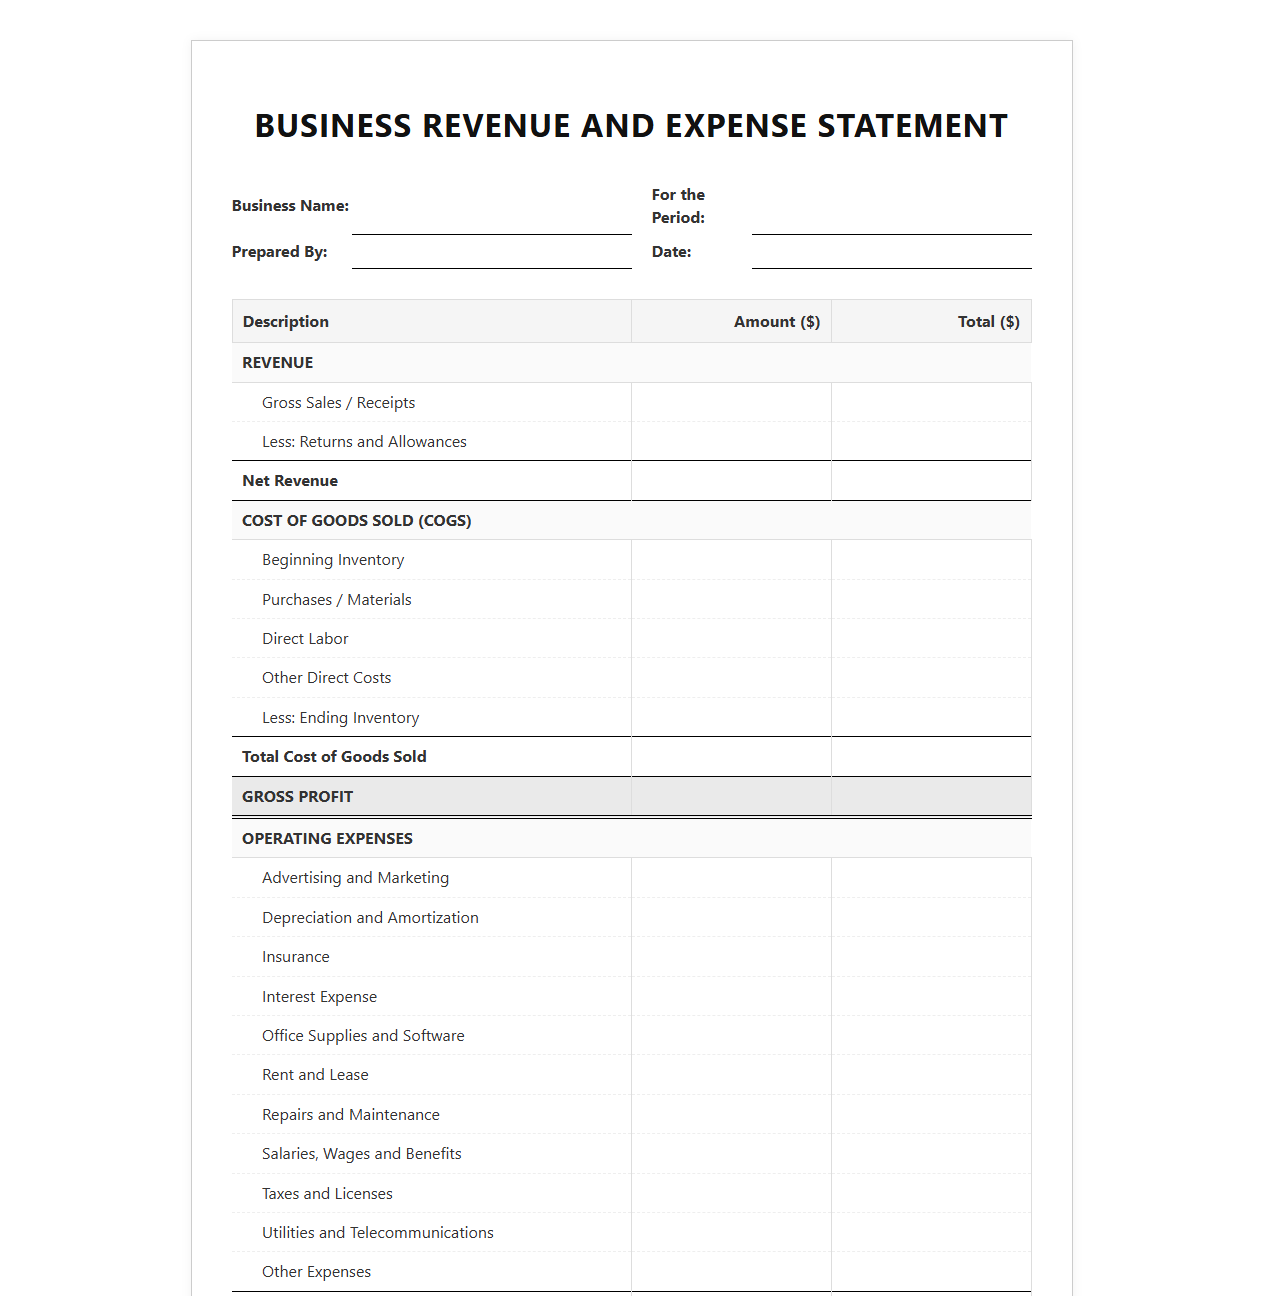Image resolution: width=1263 pixels, height=1296 pixels.
Task: Click the 'Rent and Lease' row label
Action: click(315, 1075)
